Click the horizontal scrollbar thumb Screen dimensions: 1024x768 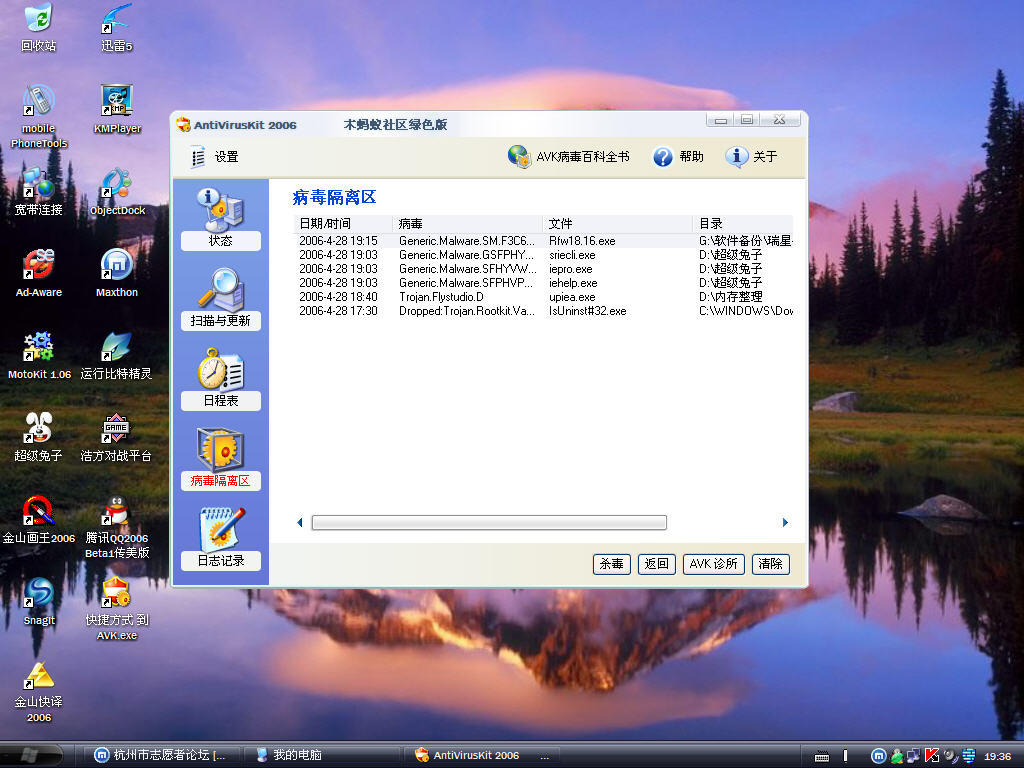[x=489, y=523]
